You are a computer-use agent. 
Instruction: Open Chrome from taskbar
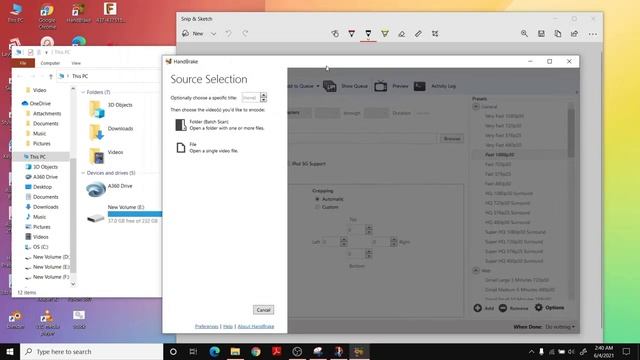[256, 351]
